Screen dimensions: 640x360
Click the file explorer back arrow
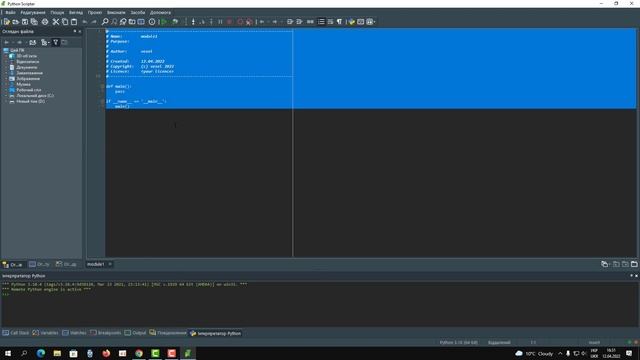point(7,42)
